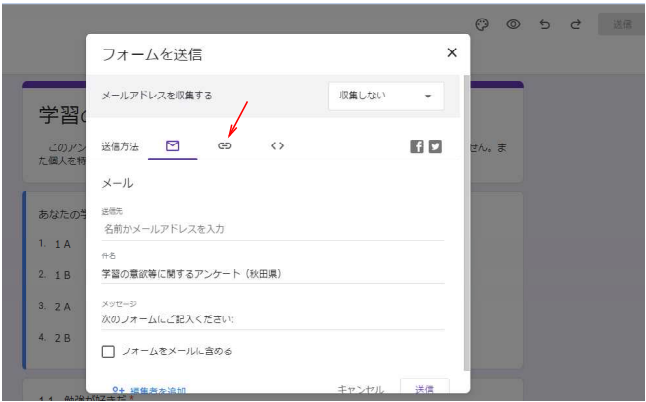Share the form via Twitter icon
The width and height of the screenshot is (646, 402).
click(435, 147)
